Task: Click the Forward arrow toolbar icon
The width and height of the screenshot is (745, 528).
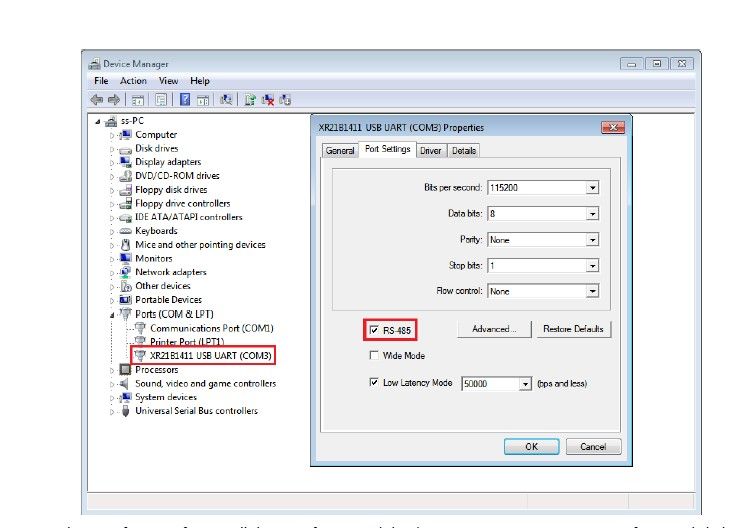Action: 111,100
